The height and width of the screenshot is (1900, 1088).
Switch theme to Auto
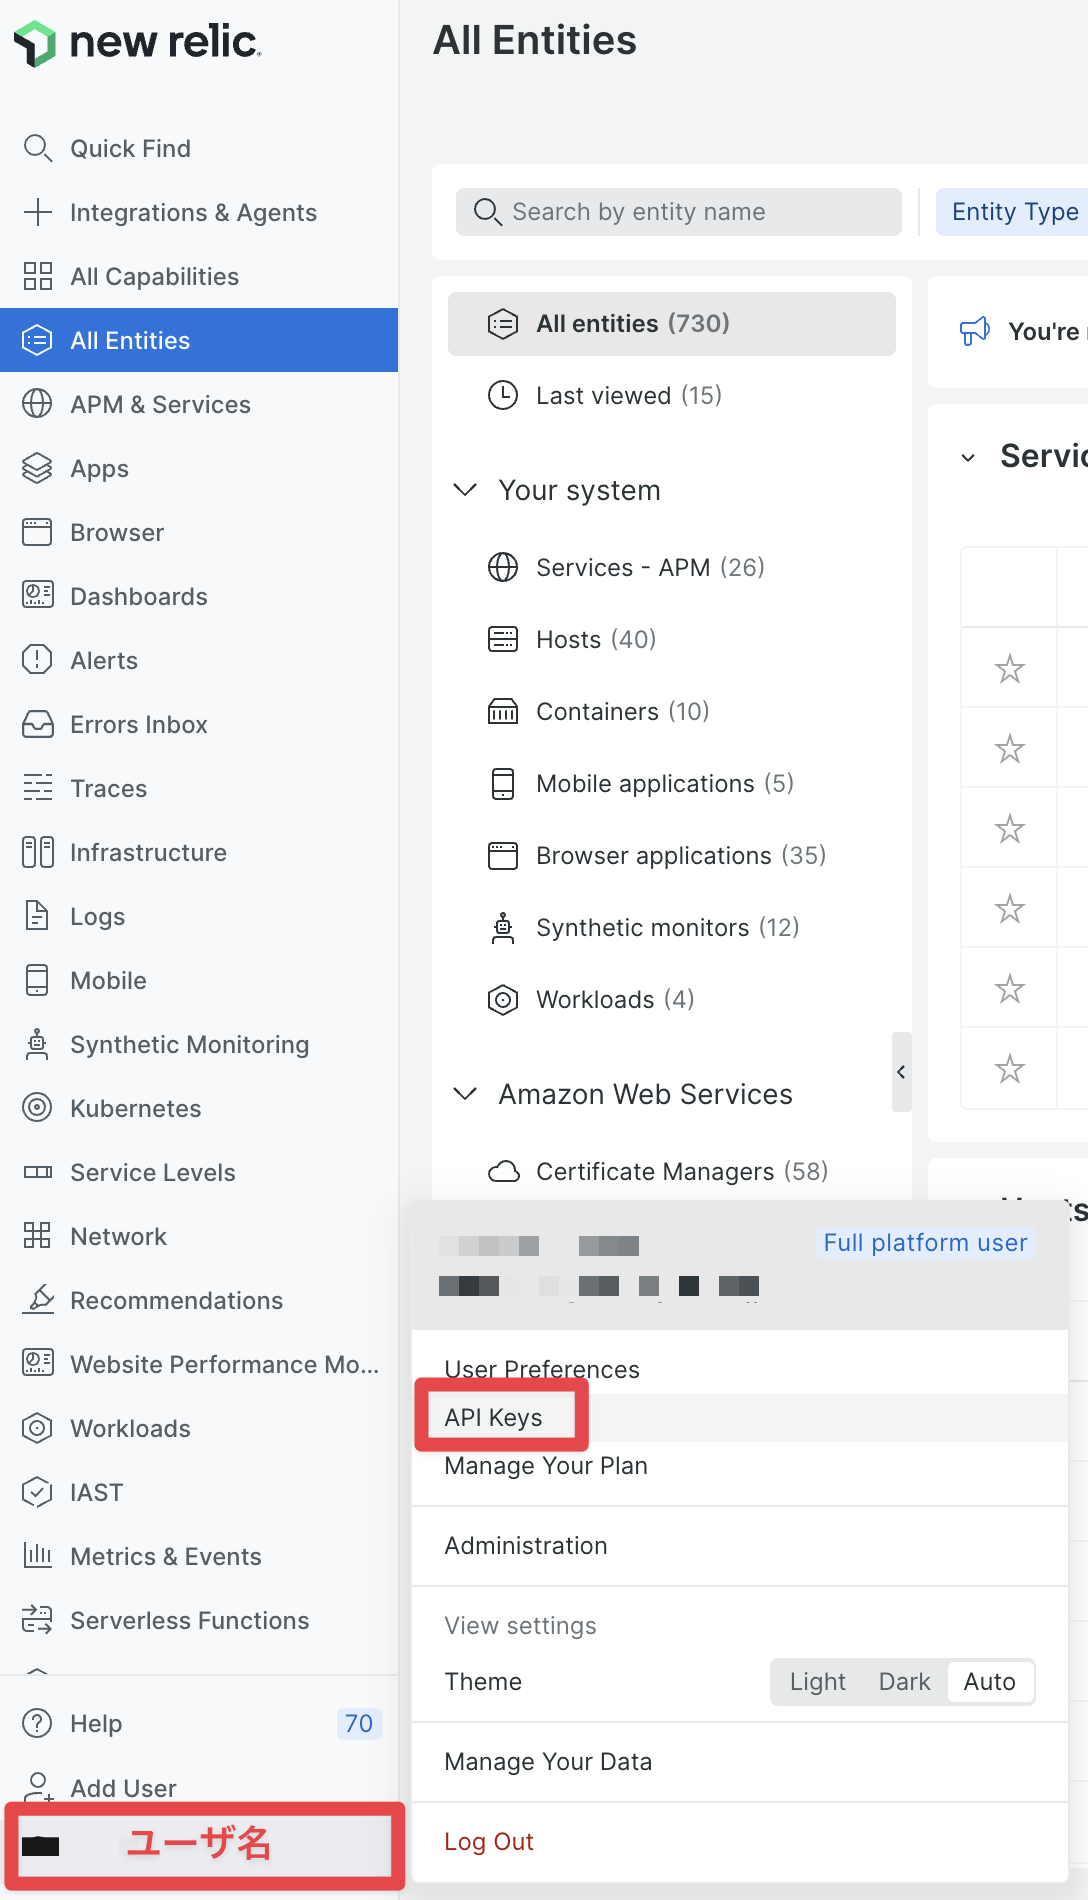pyautogui.click(x=989, y=1682)
